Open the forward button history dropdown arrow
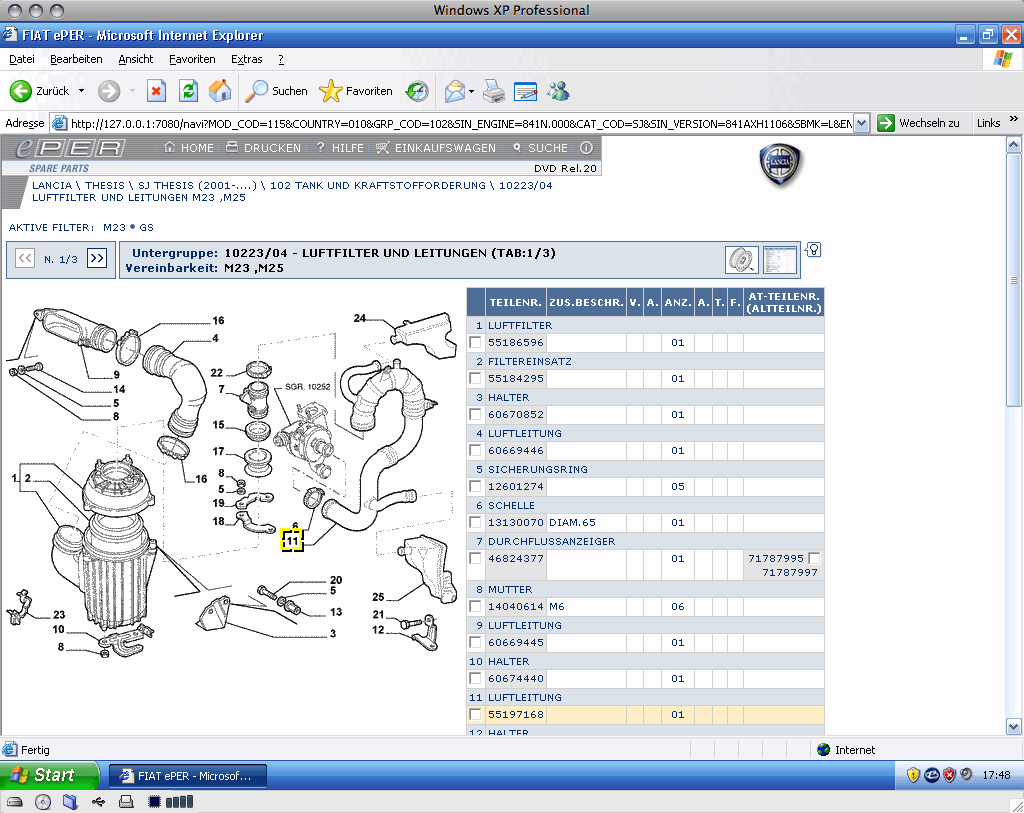 point(132,91)
